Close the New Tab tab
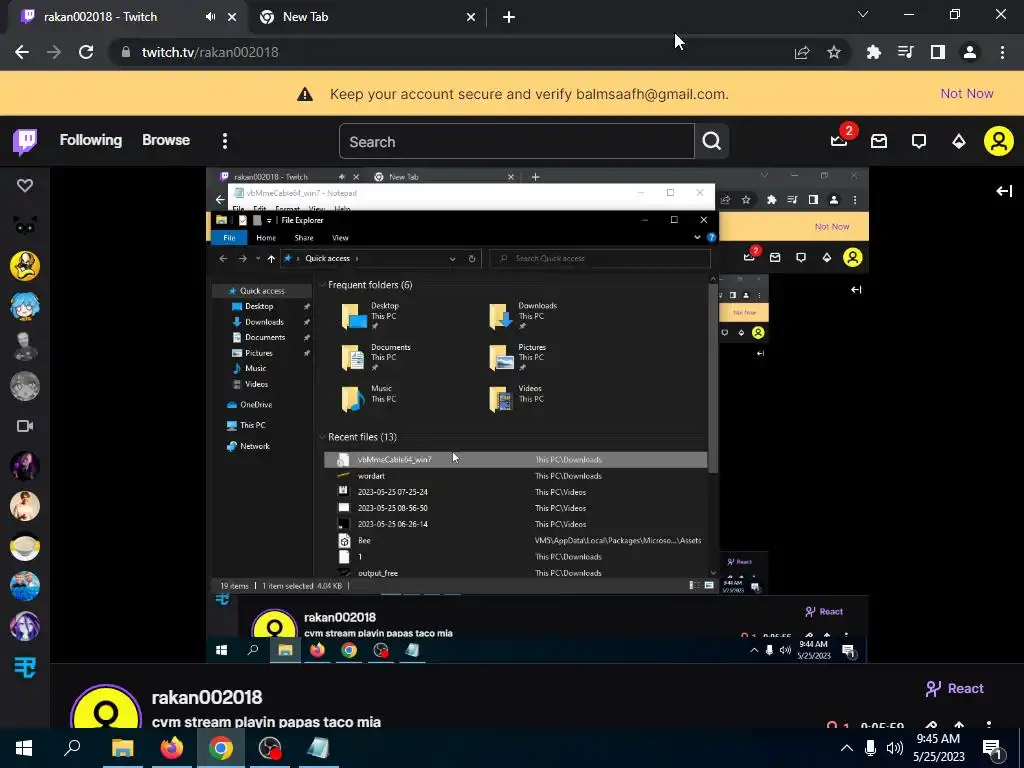Viewport: 1024px width, 768px height. tap(471, 18)
